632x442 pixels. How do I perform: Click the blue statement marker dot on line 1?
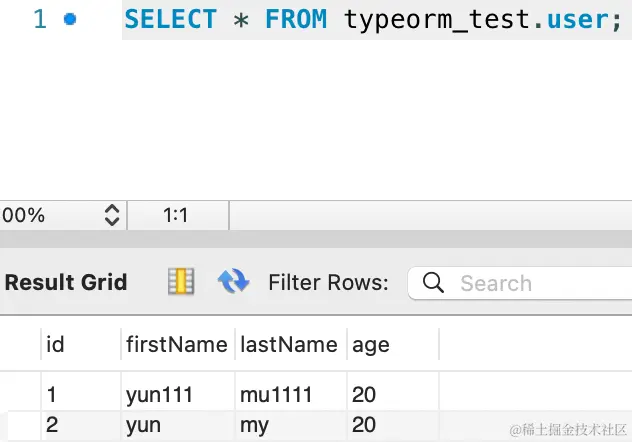click(69, 19)
